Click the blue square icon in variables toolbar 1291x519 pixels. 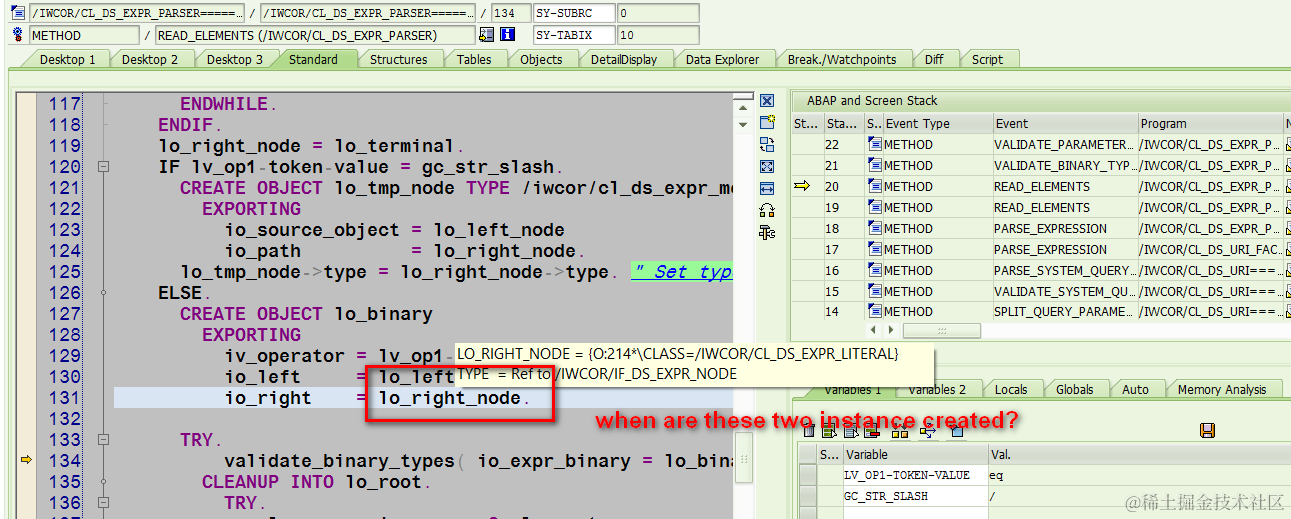pos(957,431)
